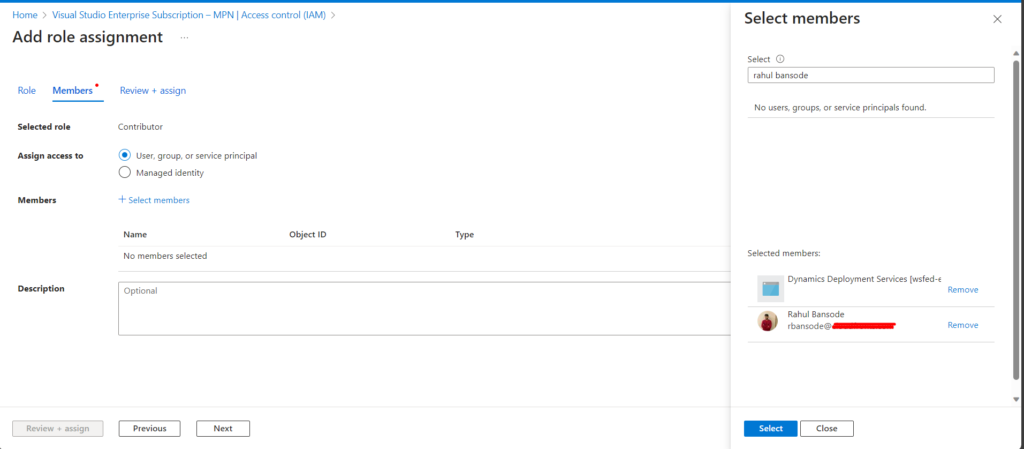Click the Previous button
This screenshot has height=449, width=1024.
coord(150,428)
